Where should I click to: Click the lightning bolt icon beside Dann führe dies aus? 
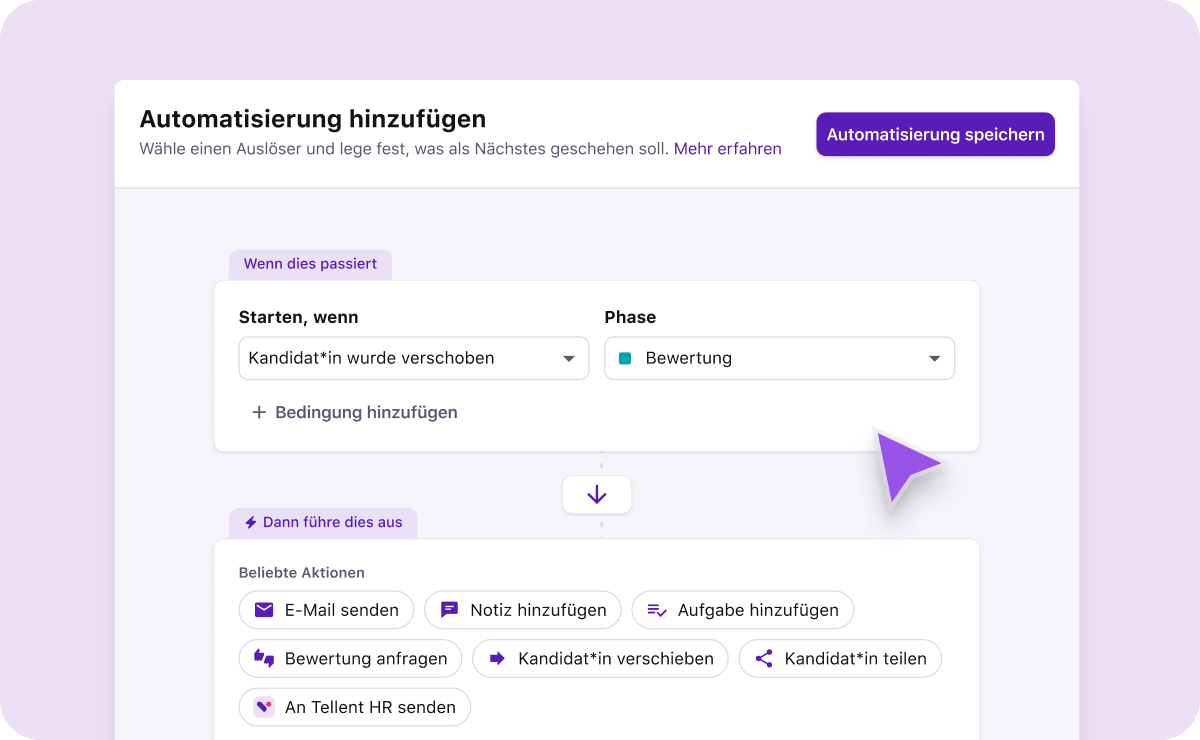[251, 523]
